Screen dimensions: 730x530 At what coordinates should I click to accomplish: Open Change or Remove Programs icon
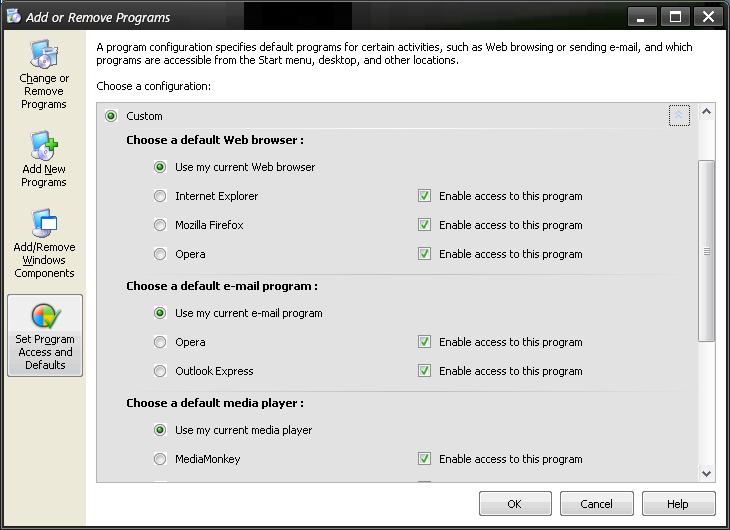(44, 75)
